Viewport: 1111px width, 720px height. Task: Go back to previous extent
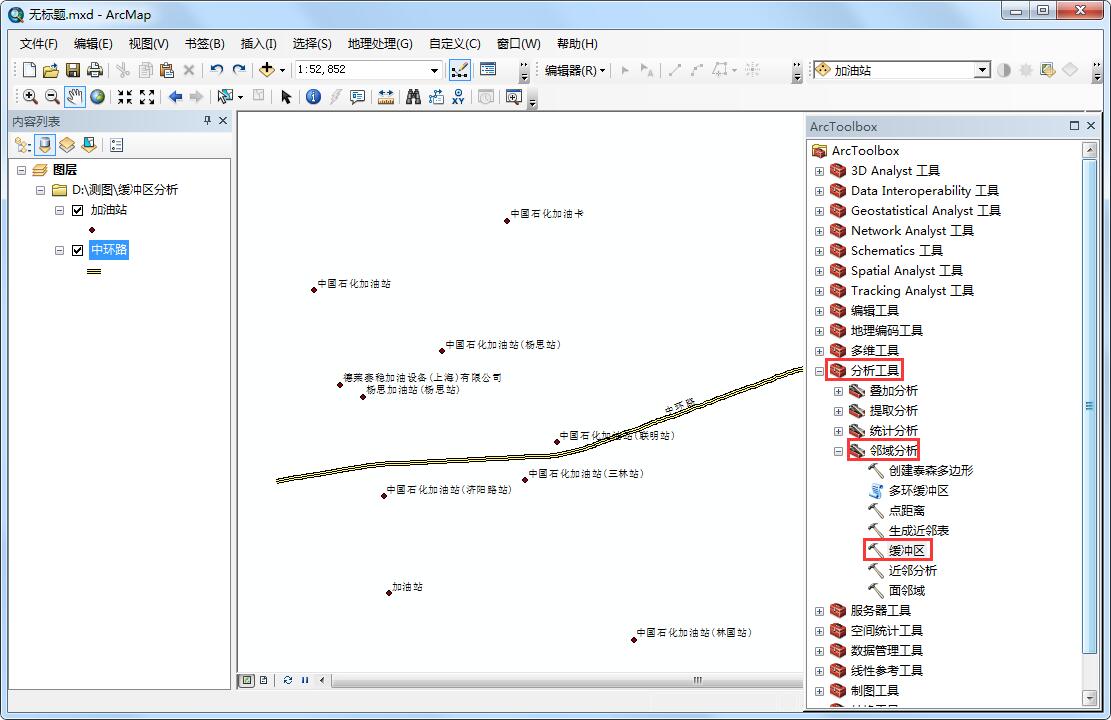point(175,96)
